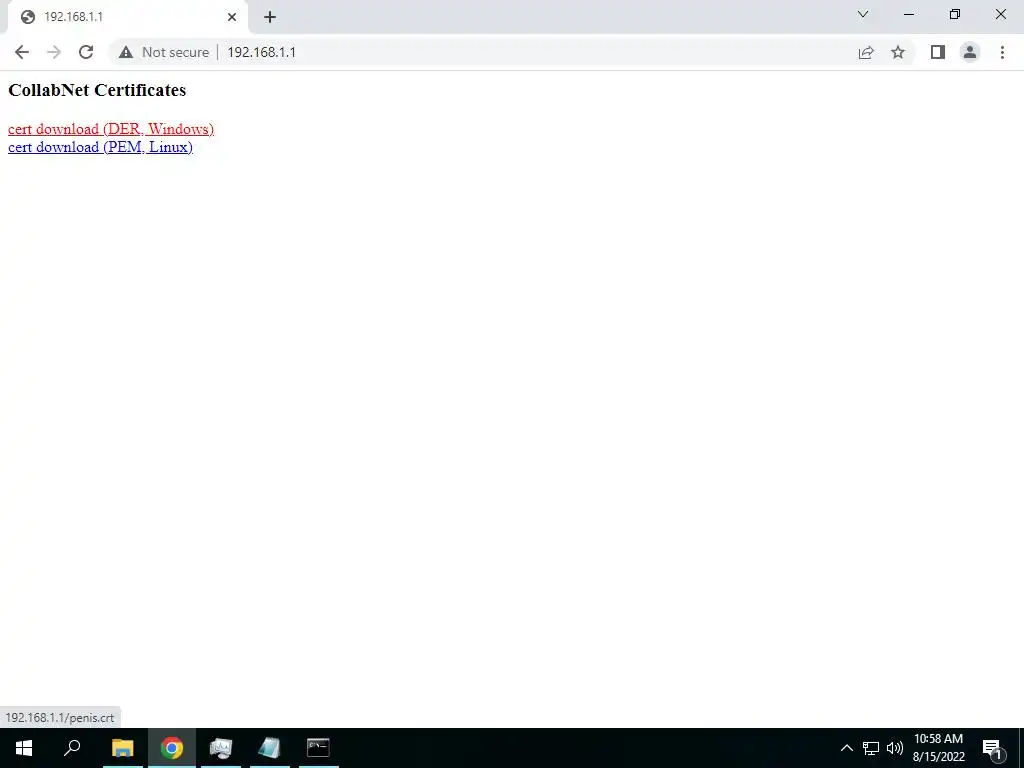1024x768 pixels.
Task: Share this page via share icon
Action: click(x=866, y=52)
